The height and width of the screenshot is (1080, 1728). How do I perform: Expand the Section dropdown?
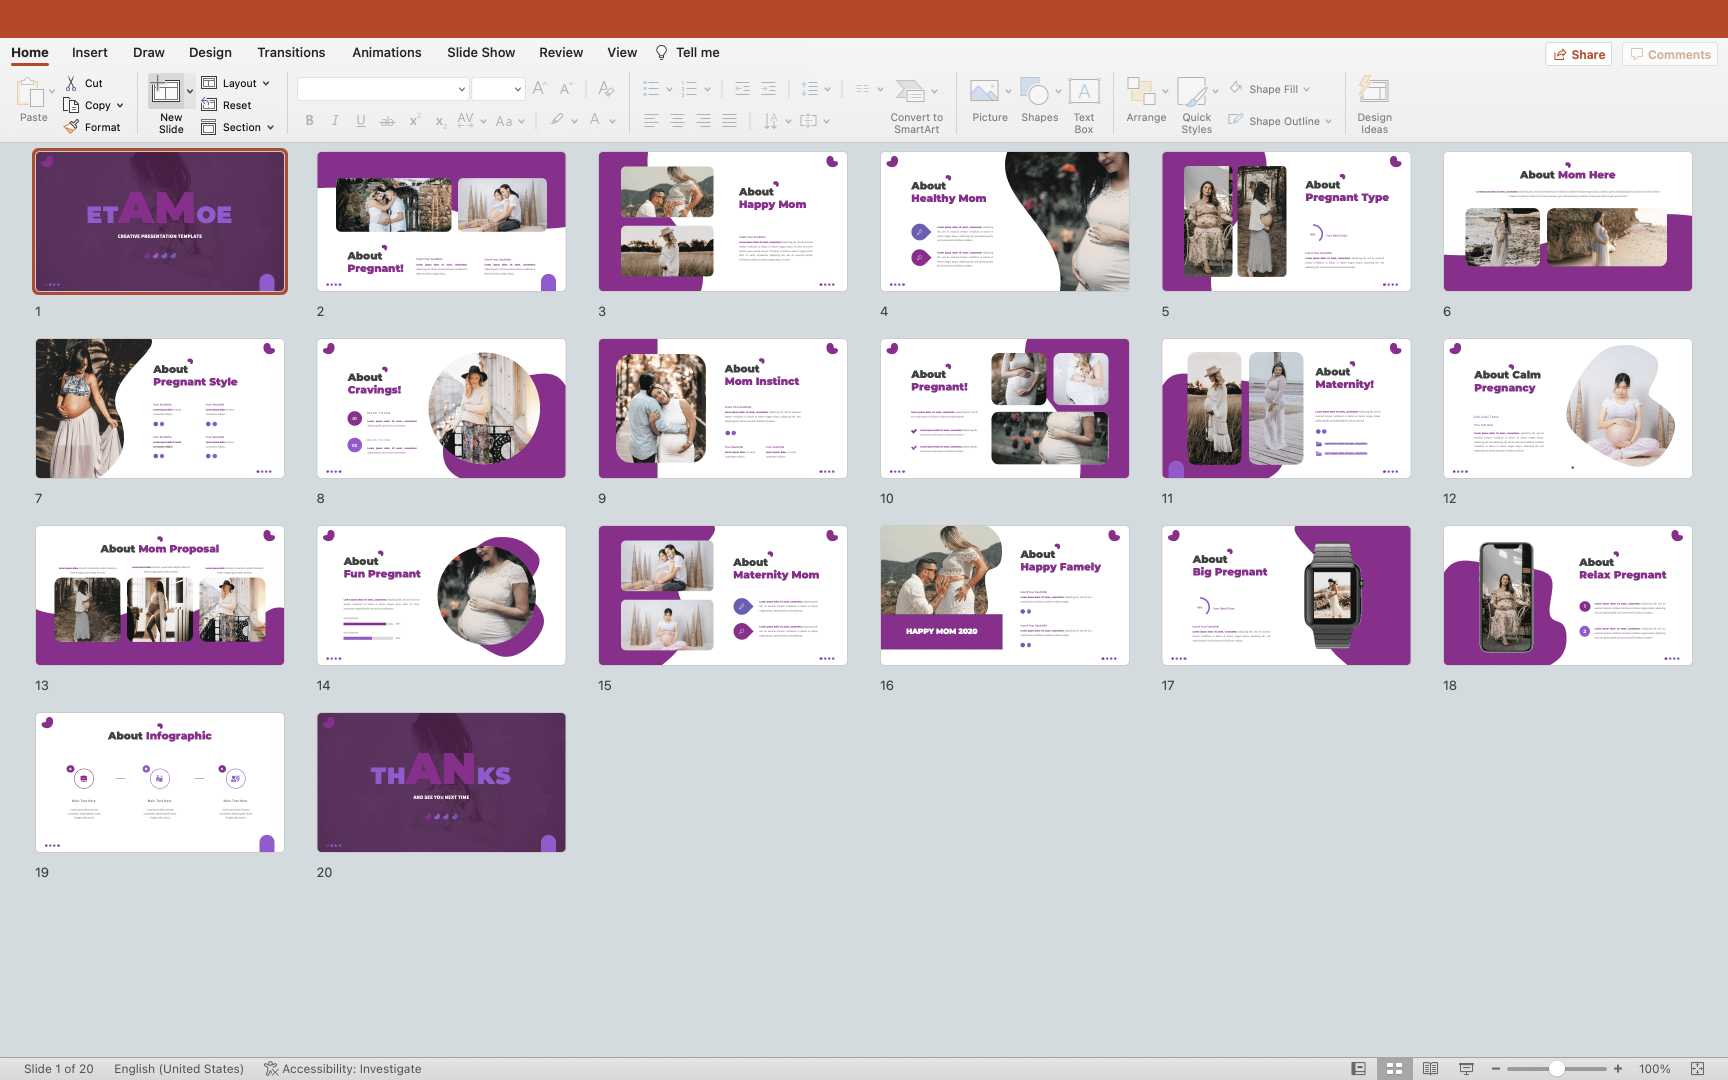click(239, 127)
